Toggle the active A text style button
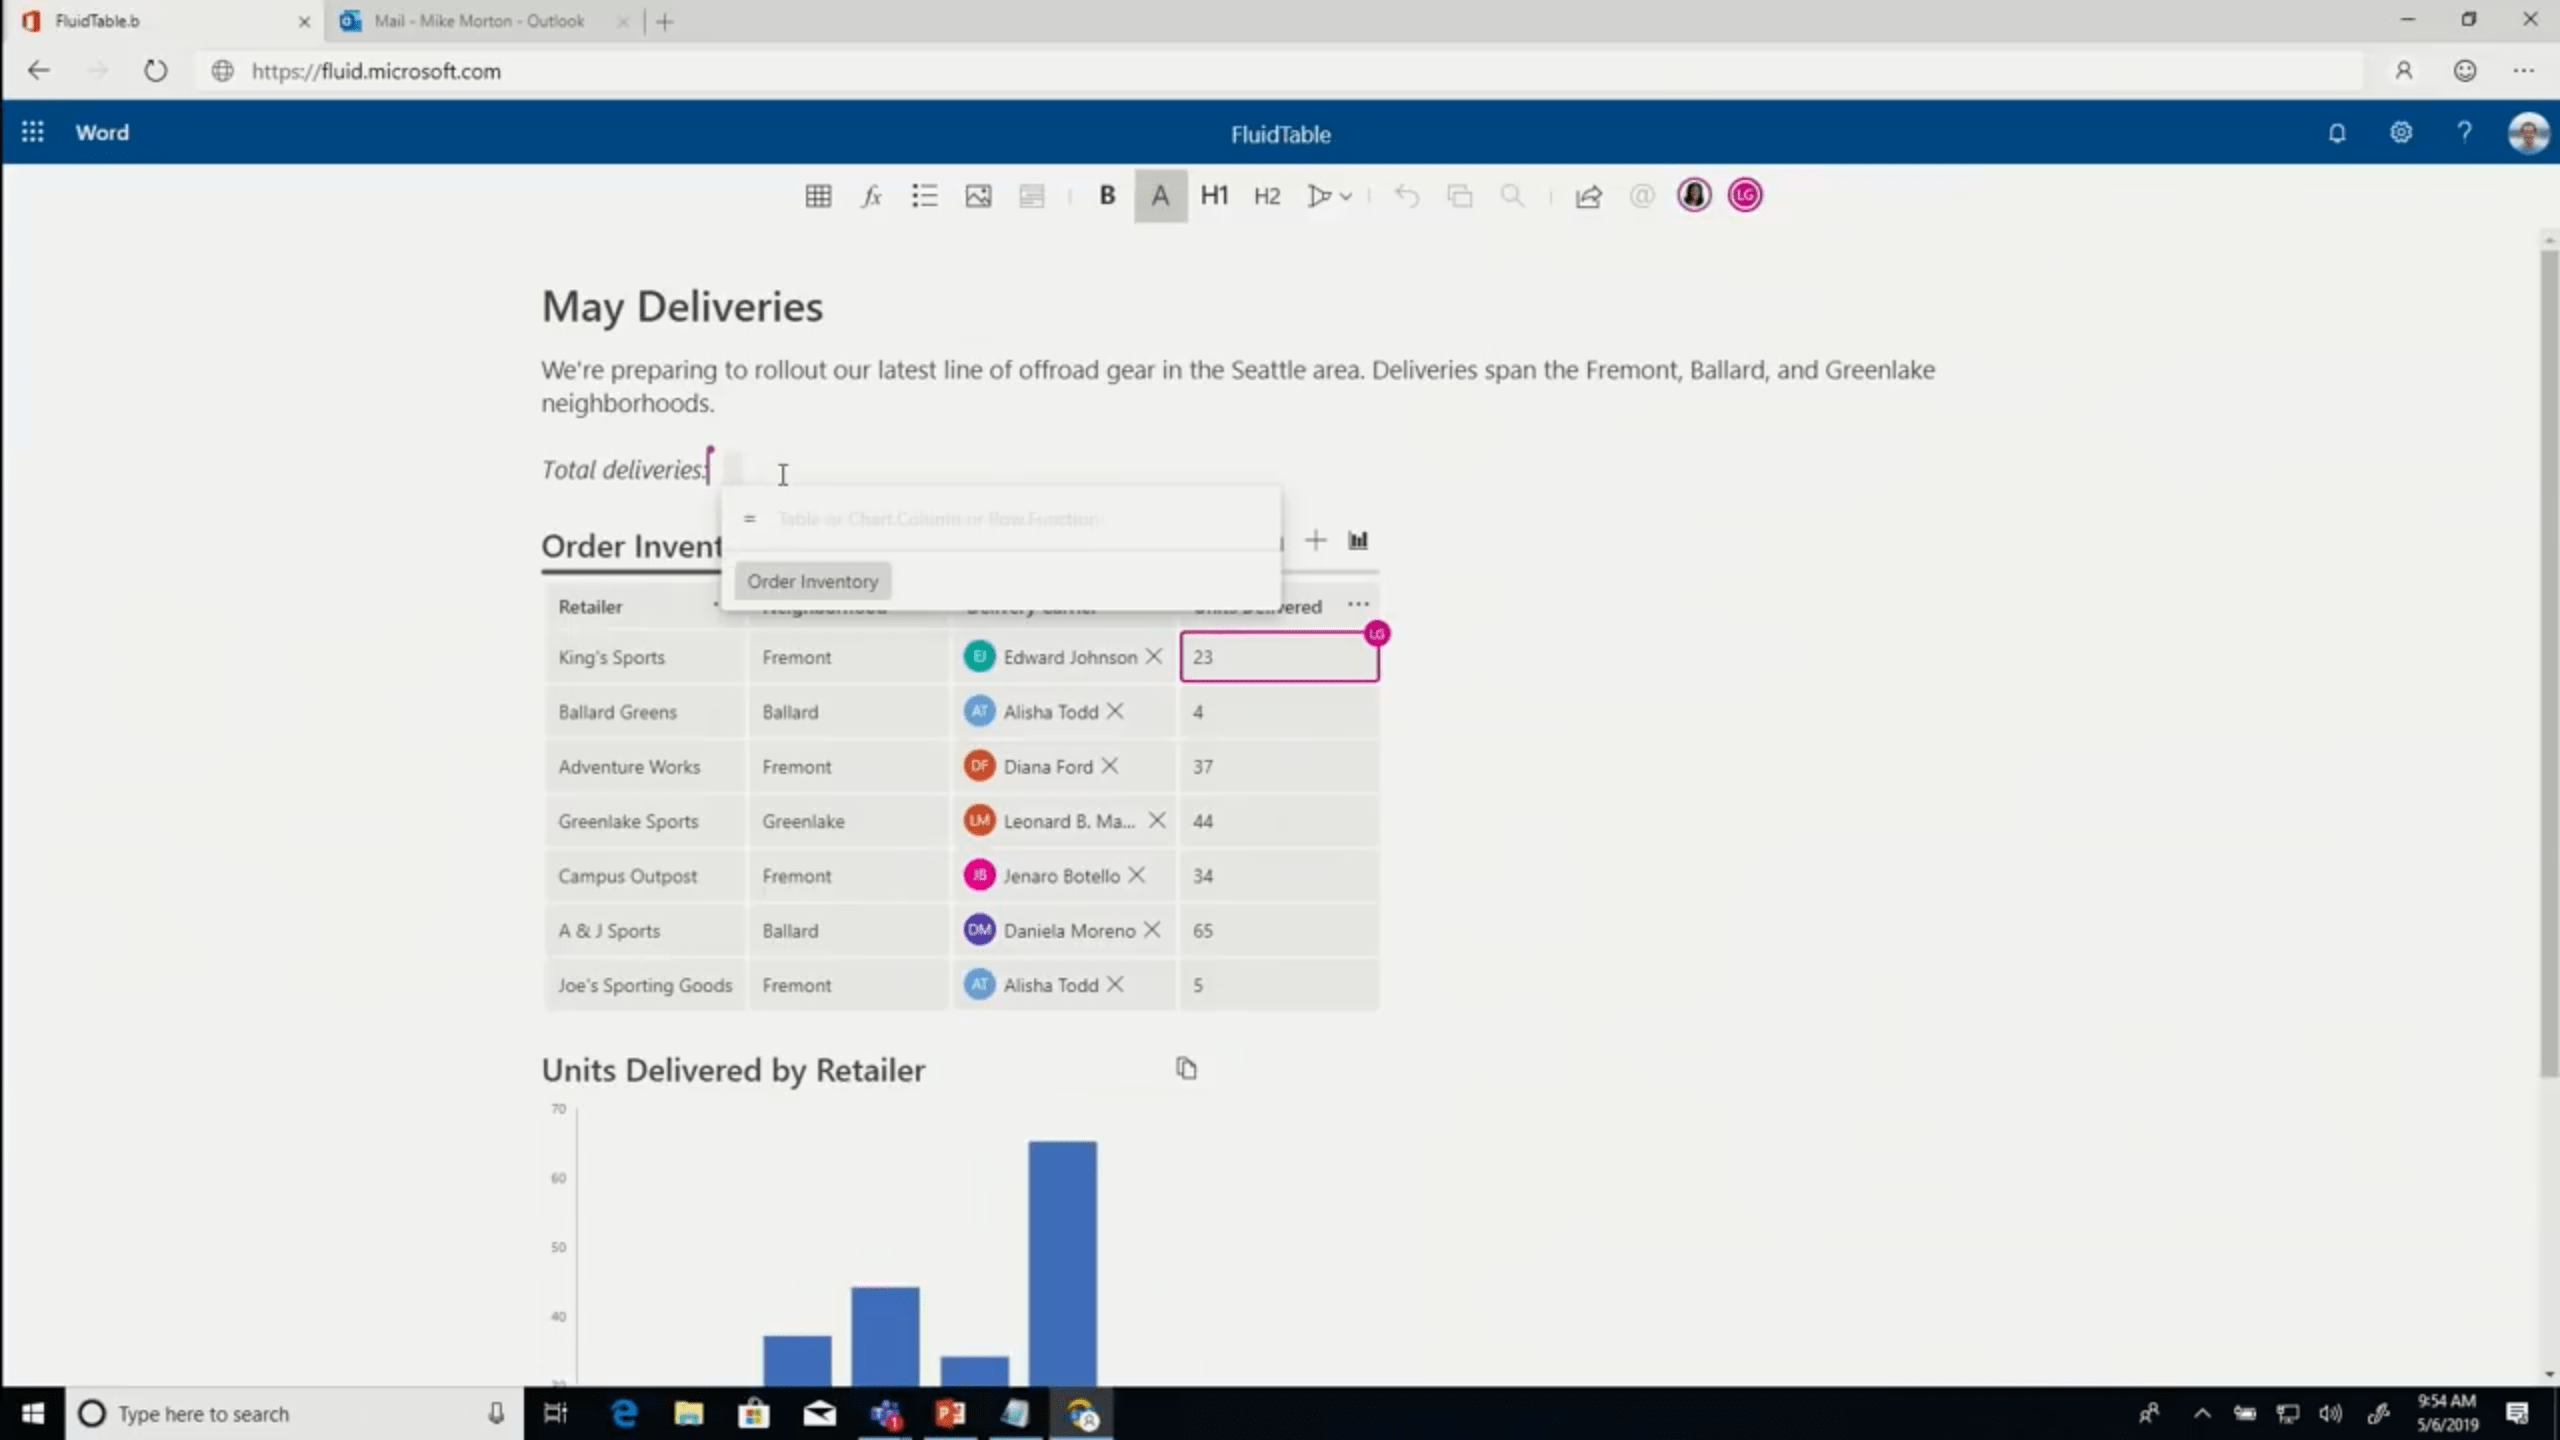The image size is (2560, 1440). [x=1160, y=195]
